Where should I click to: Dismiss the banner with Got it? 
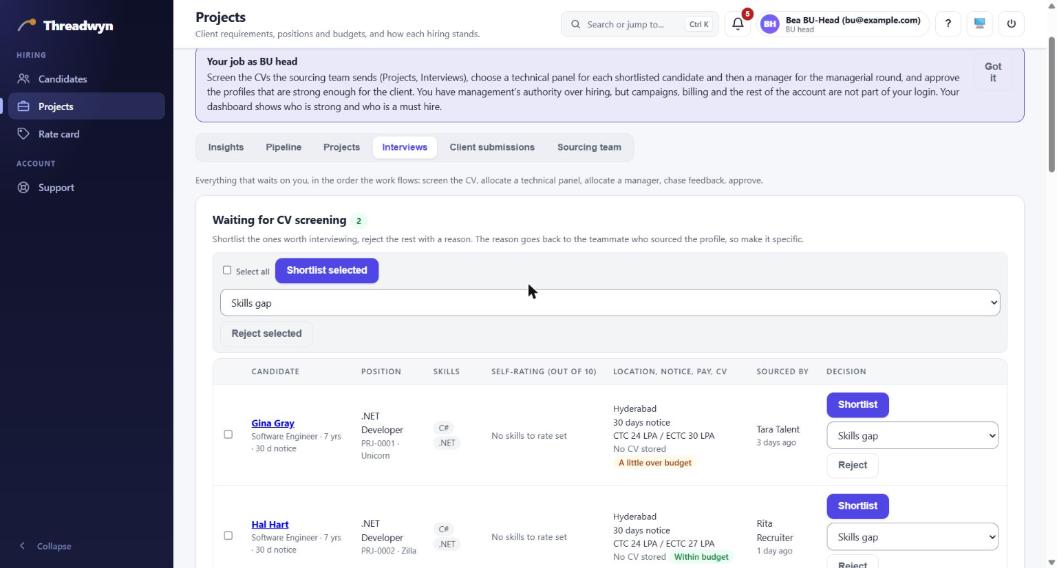(x=993, y=72)
